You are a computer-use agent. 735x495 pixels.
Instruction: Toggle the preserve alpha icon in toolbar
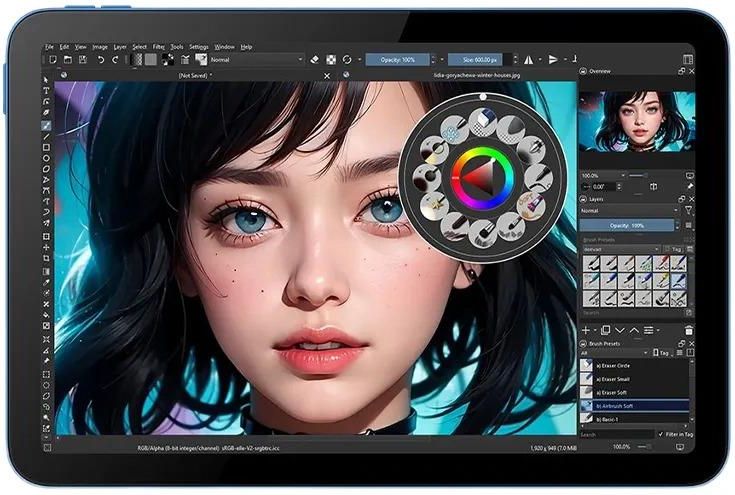coord(329,60)
